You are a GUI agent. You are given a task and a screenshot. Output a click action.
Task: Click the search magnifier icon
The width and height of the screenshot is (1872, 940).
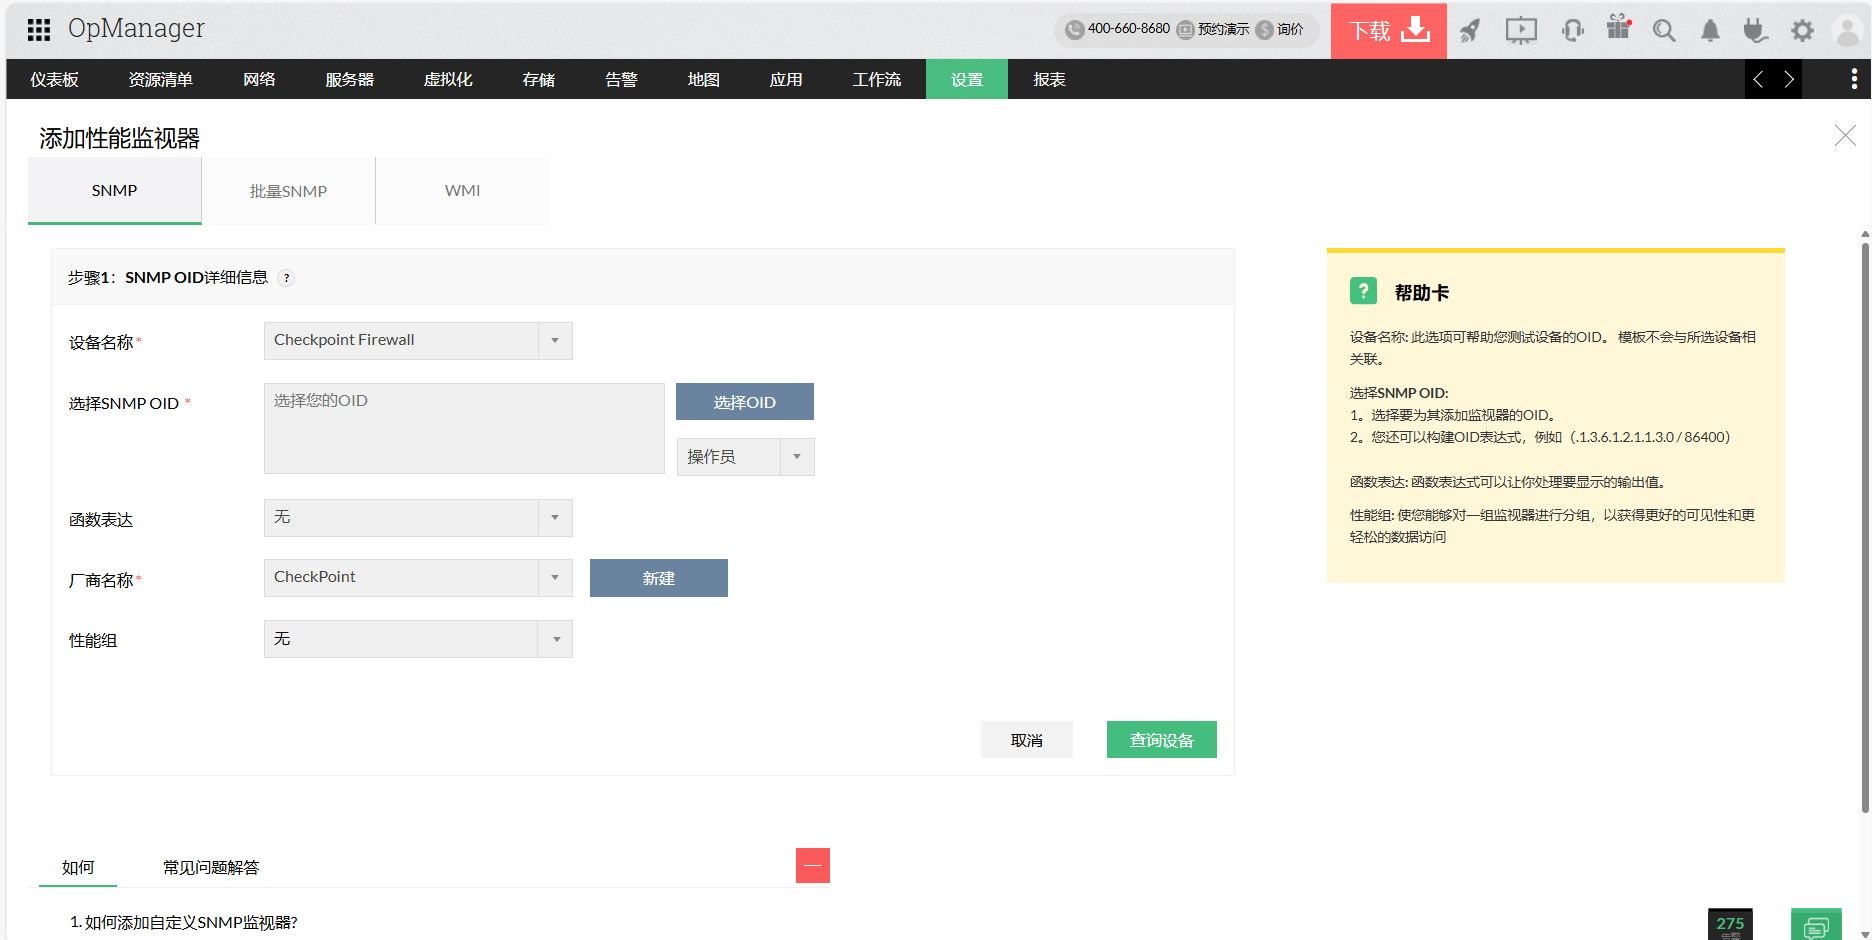tap(1664, 30)
